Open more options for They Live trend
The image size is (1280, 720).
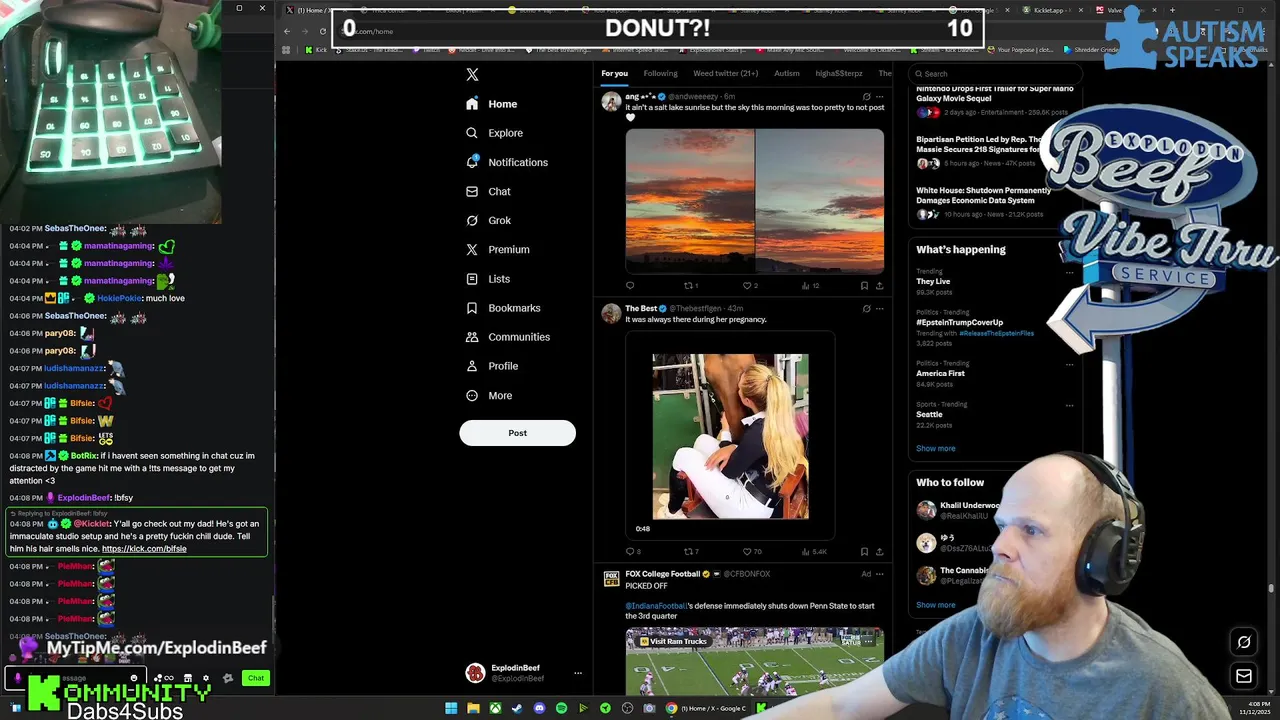click(1069, 272)
